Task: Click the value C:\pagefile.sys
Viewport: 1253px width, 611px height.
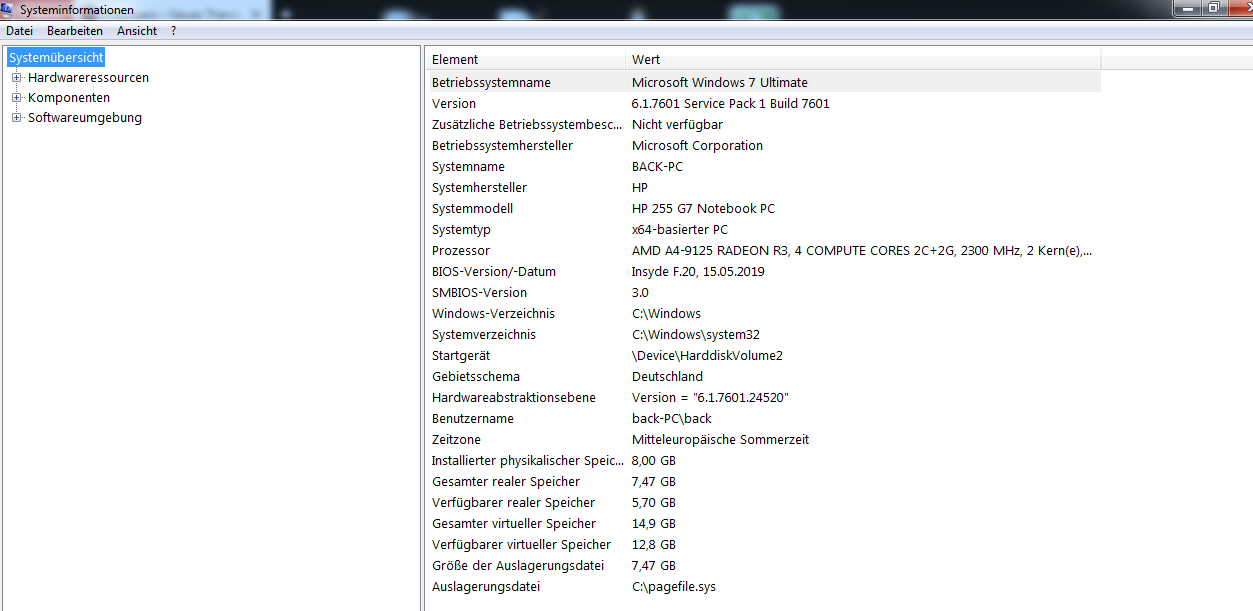Action: [x=674, y=586]
